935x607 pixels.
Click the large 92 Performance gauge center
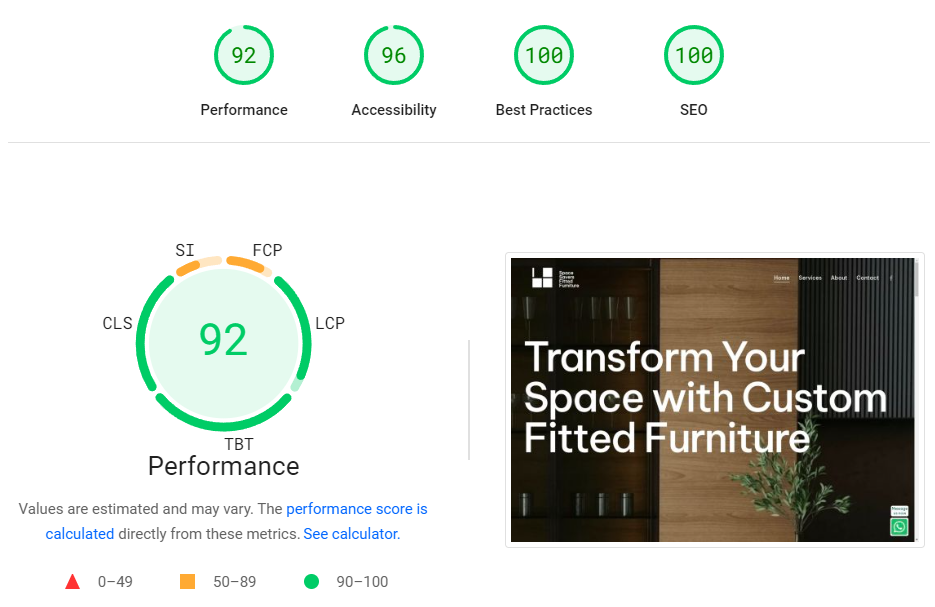224,340
